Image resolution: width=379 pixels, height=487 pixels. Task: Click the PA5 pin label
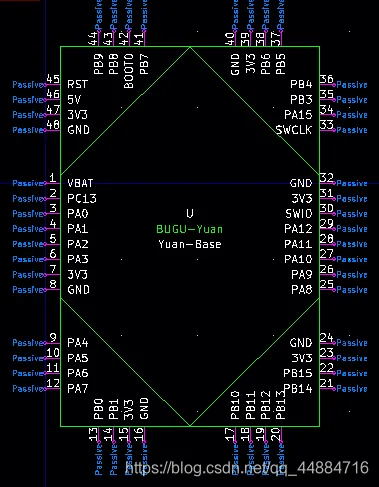pos(78,358)
